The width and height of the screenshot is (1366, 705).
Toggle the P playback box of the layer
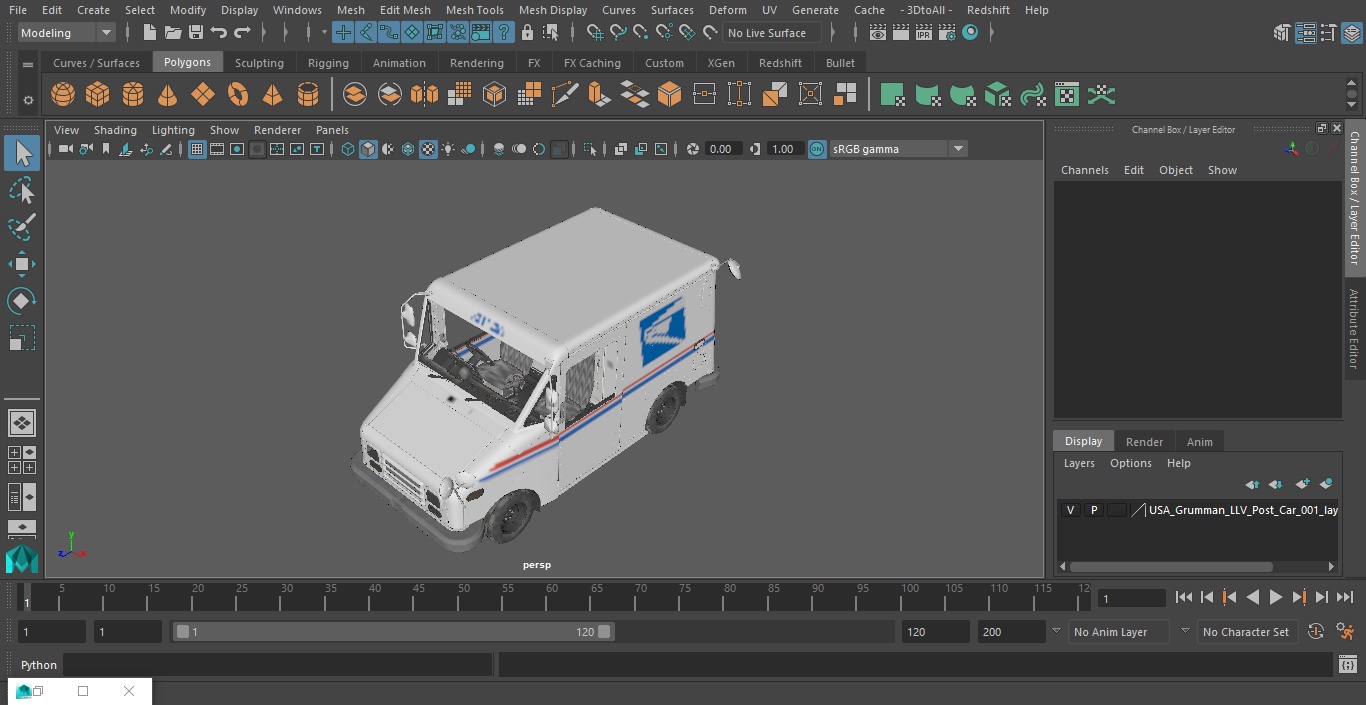pos(1093,510)
